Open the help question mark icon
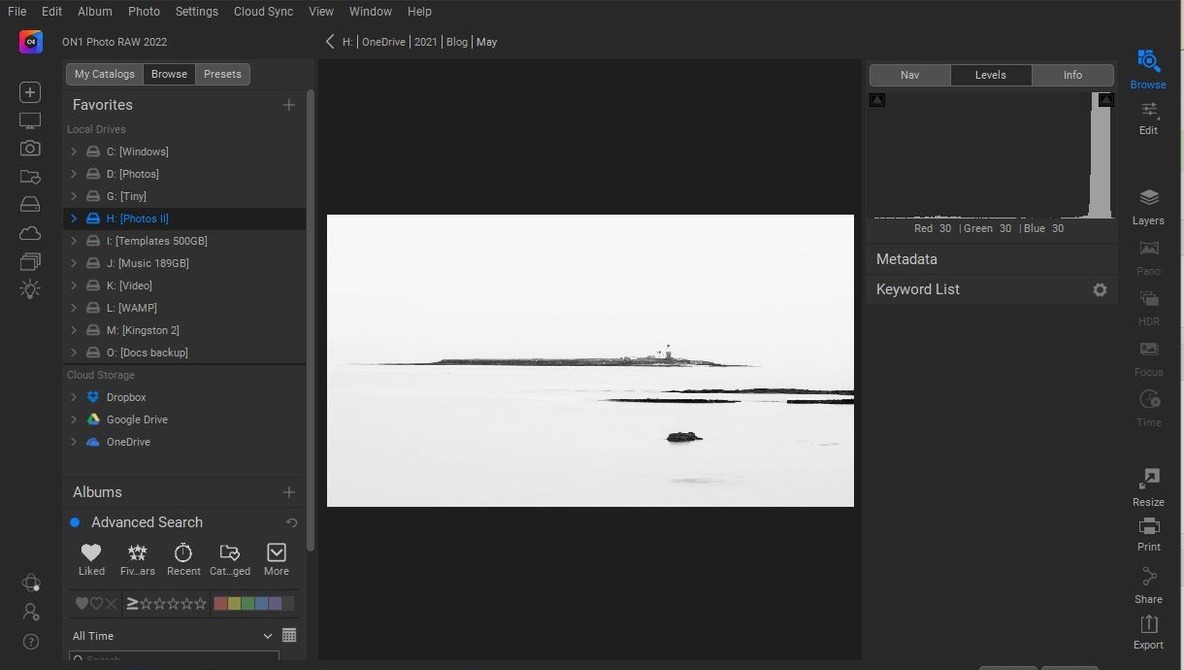Screen dimensions: 1184x670 (x=31, y=641)
